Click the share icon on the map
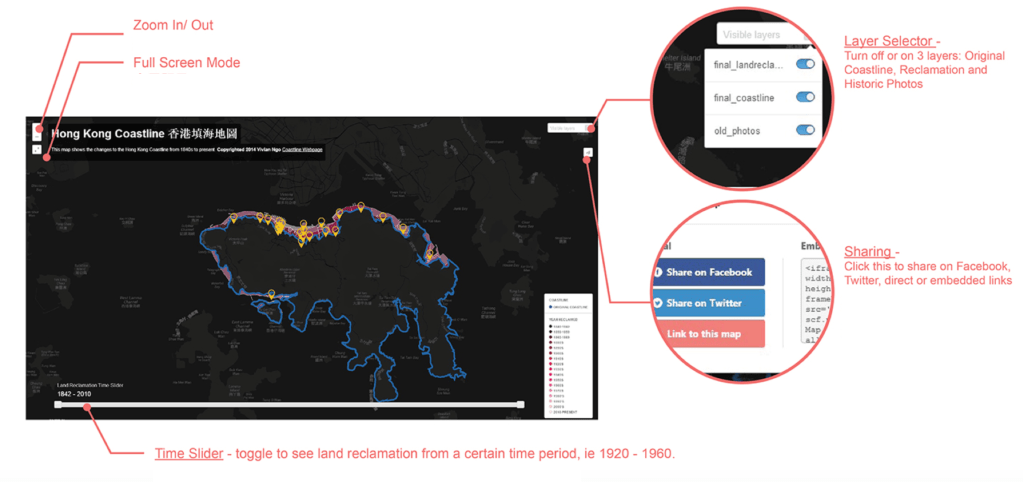 [x=588, y=153]
